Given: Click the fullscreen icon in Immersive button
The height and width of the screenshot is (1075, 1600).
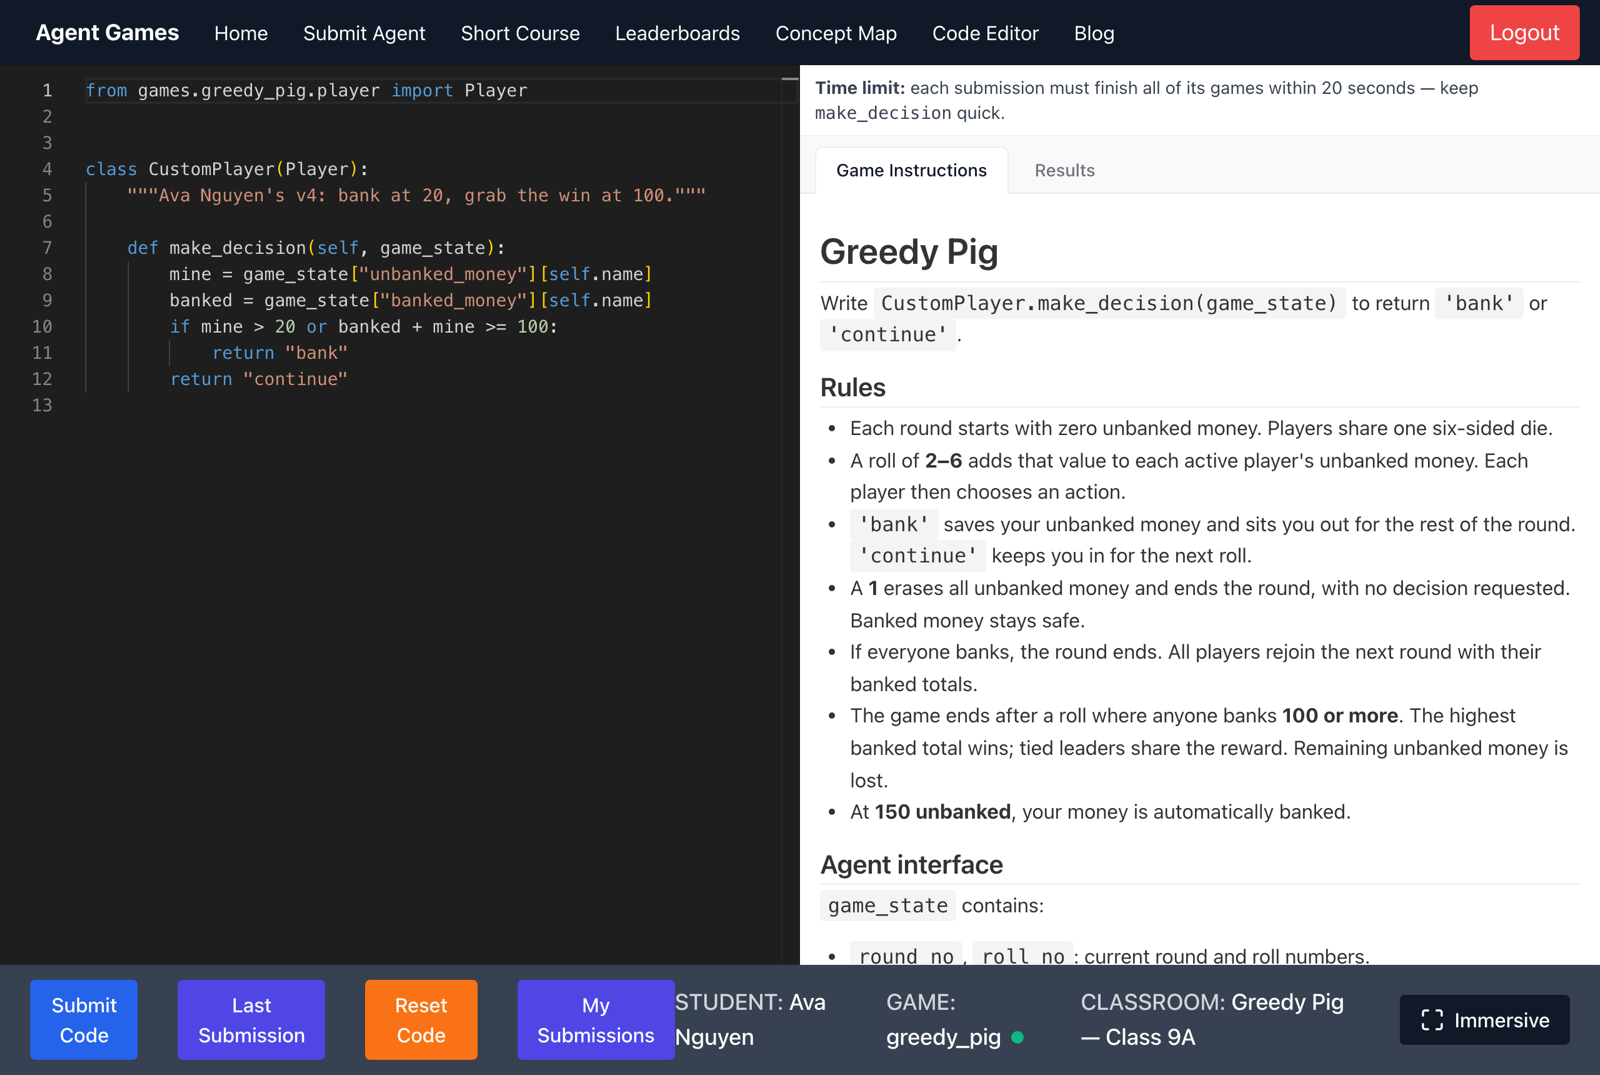Looking at the screenshot, I should [x=1432, y=1020].
